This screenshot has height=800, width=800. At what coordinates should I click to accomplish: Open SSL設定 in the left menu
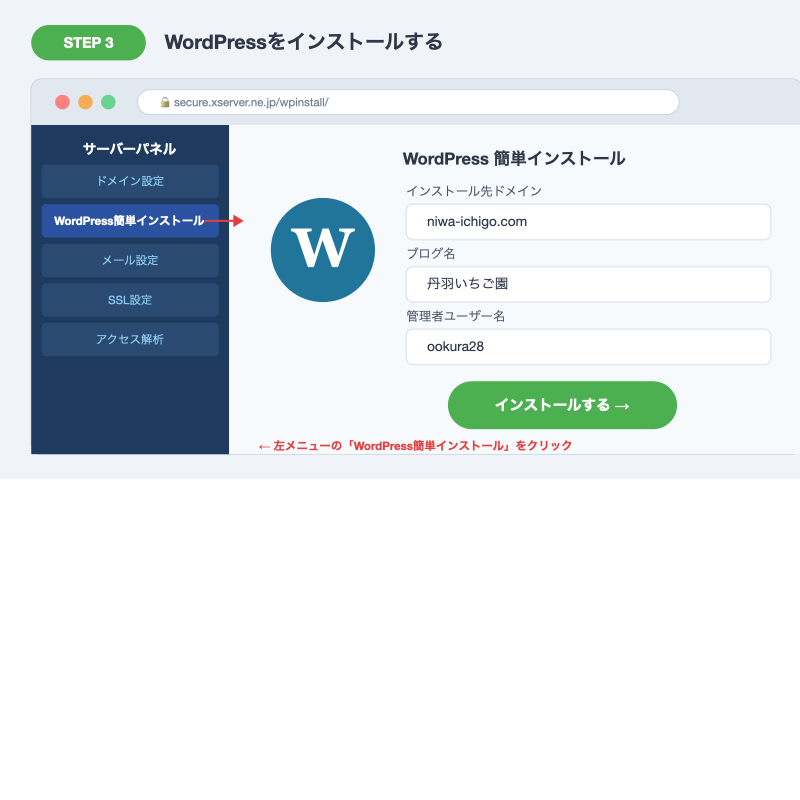[x=129, y=299]
